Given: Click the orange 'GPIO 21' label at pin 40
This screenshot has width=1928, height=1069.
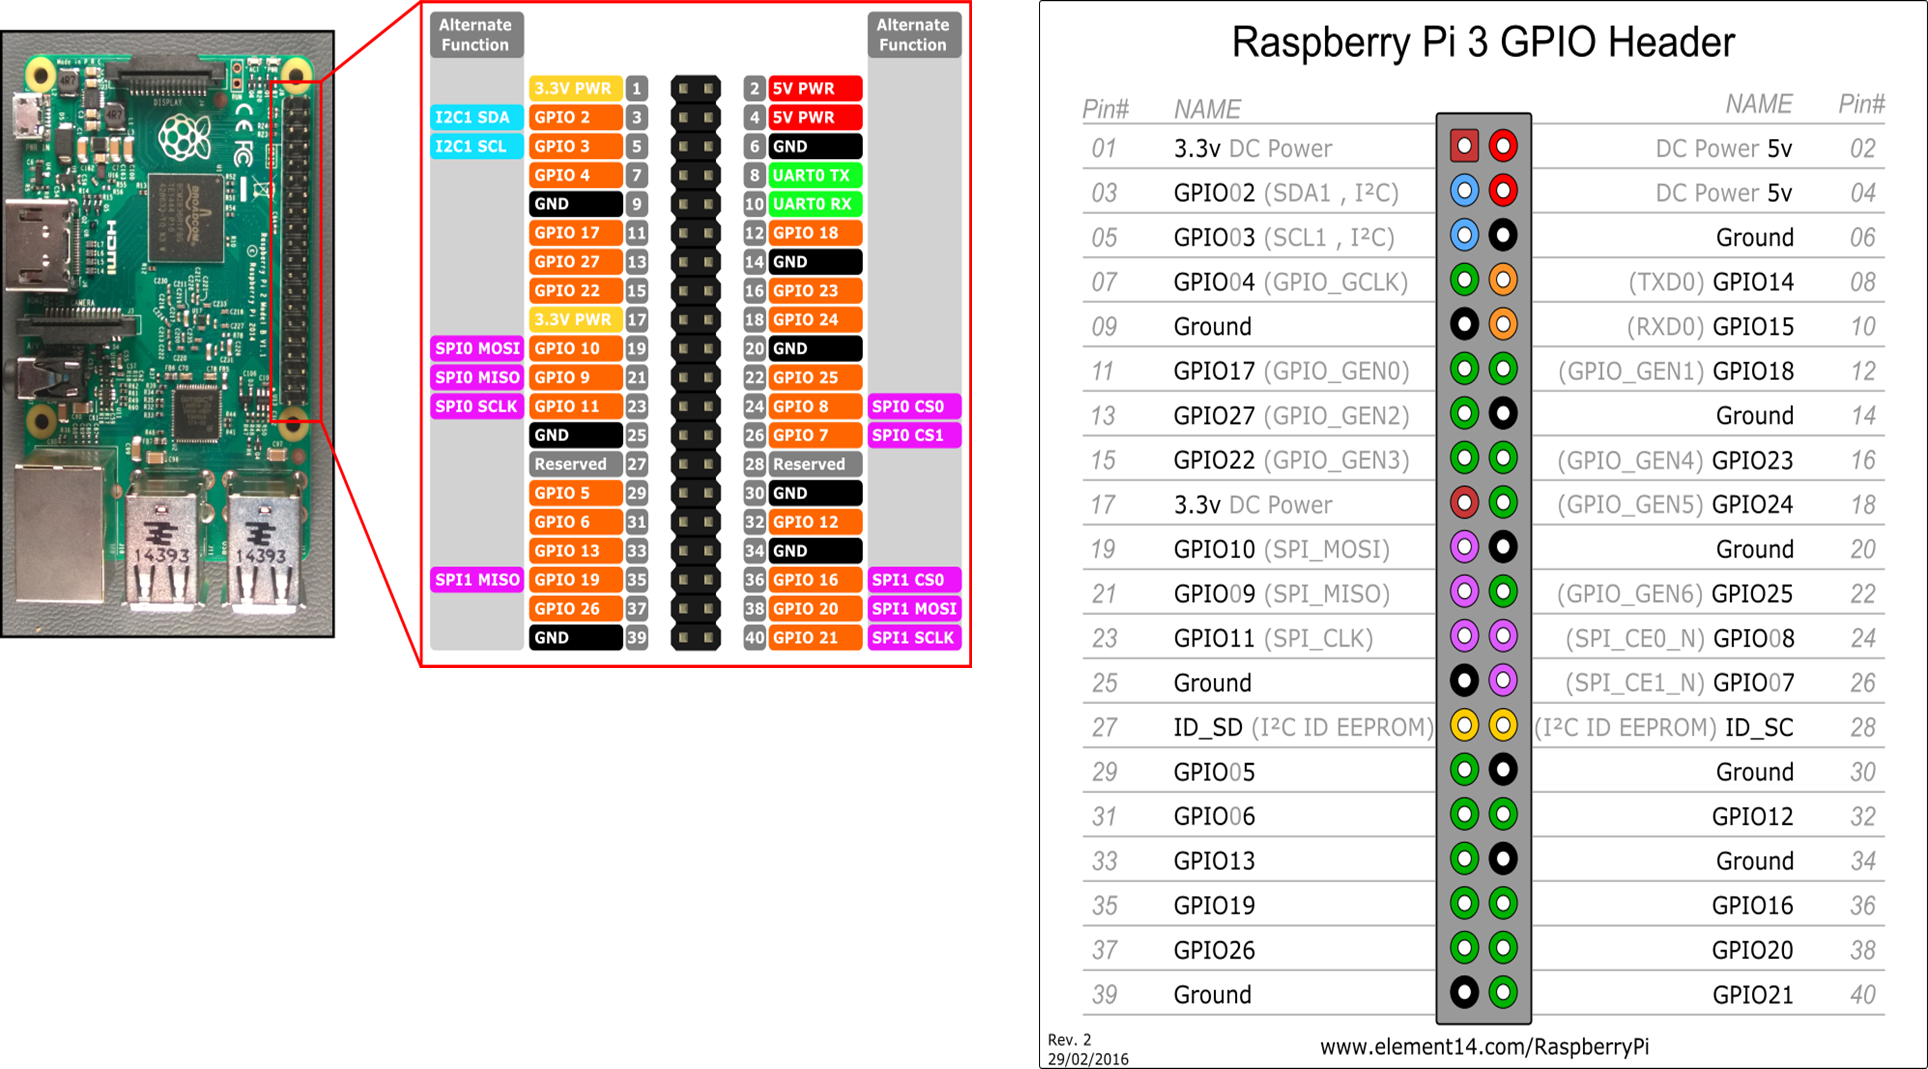Looking at the screenshot, I should (x=815, y=637).
